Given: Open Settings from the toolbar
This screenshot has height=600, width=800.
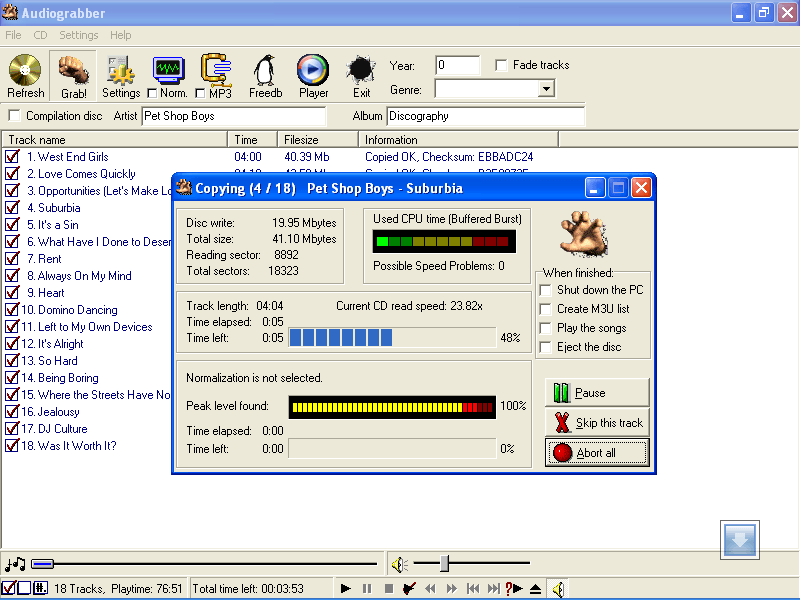Looking at the screenshot, I should click(x=121, y=71).
